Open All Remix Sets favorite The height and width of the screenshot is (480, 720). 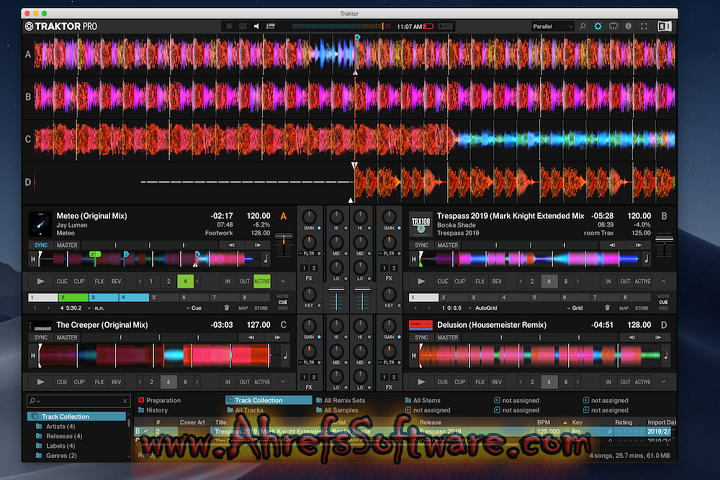(x=340, y=401)
